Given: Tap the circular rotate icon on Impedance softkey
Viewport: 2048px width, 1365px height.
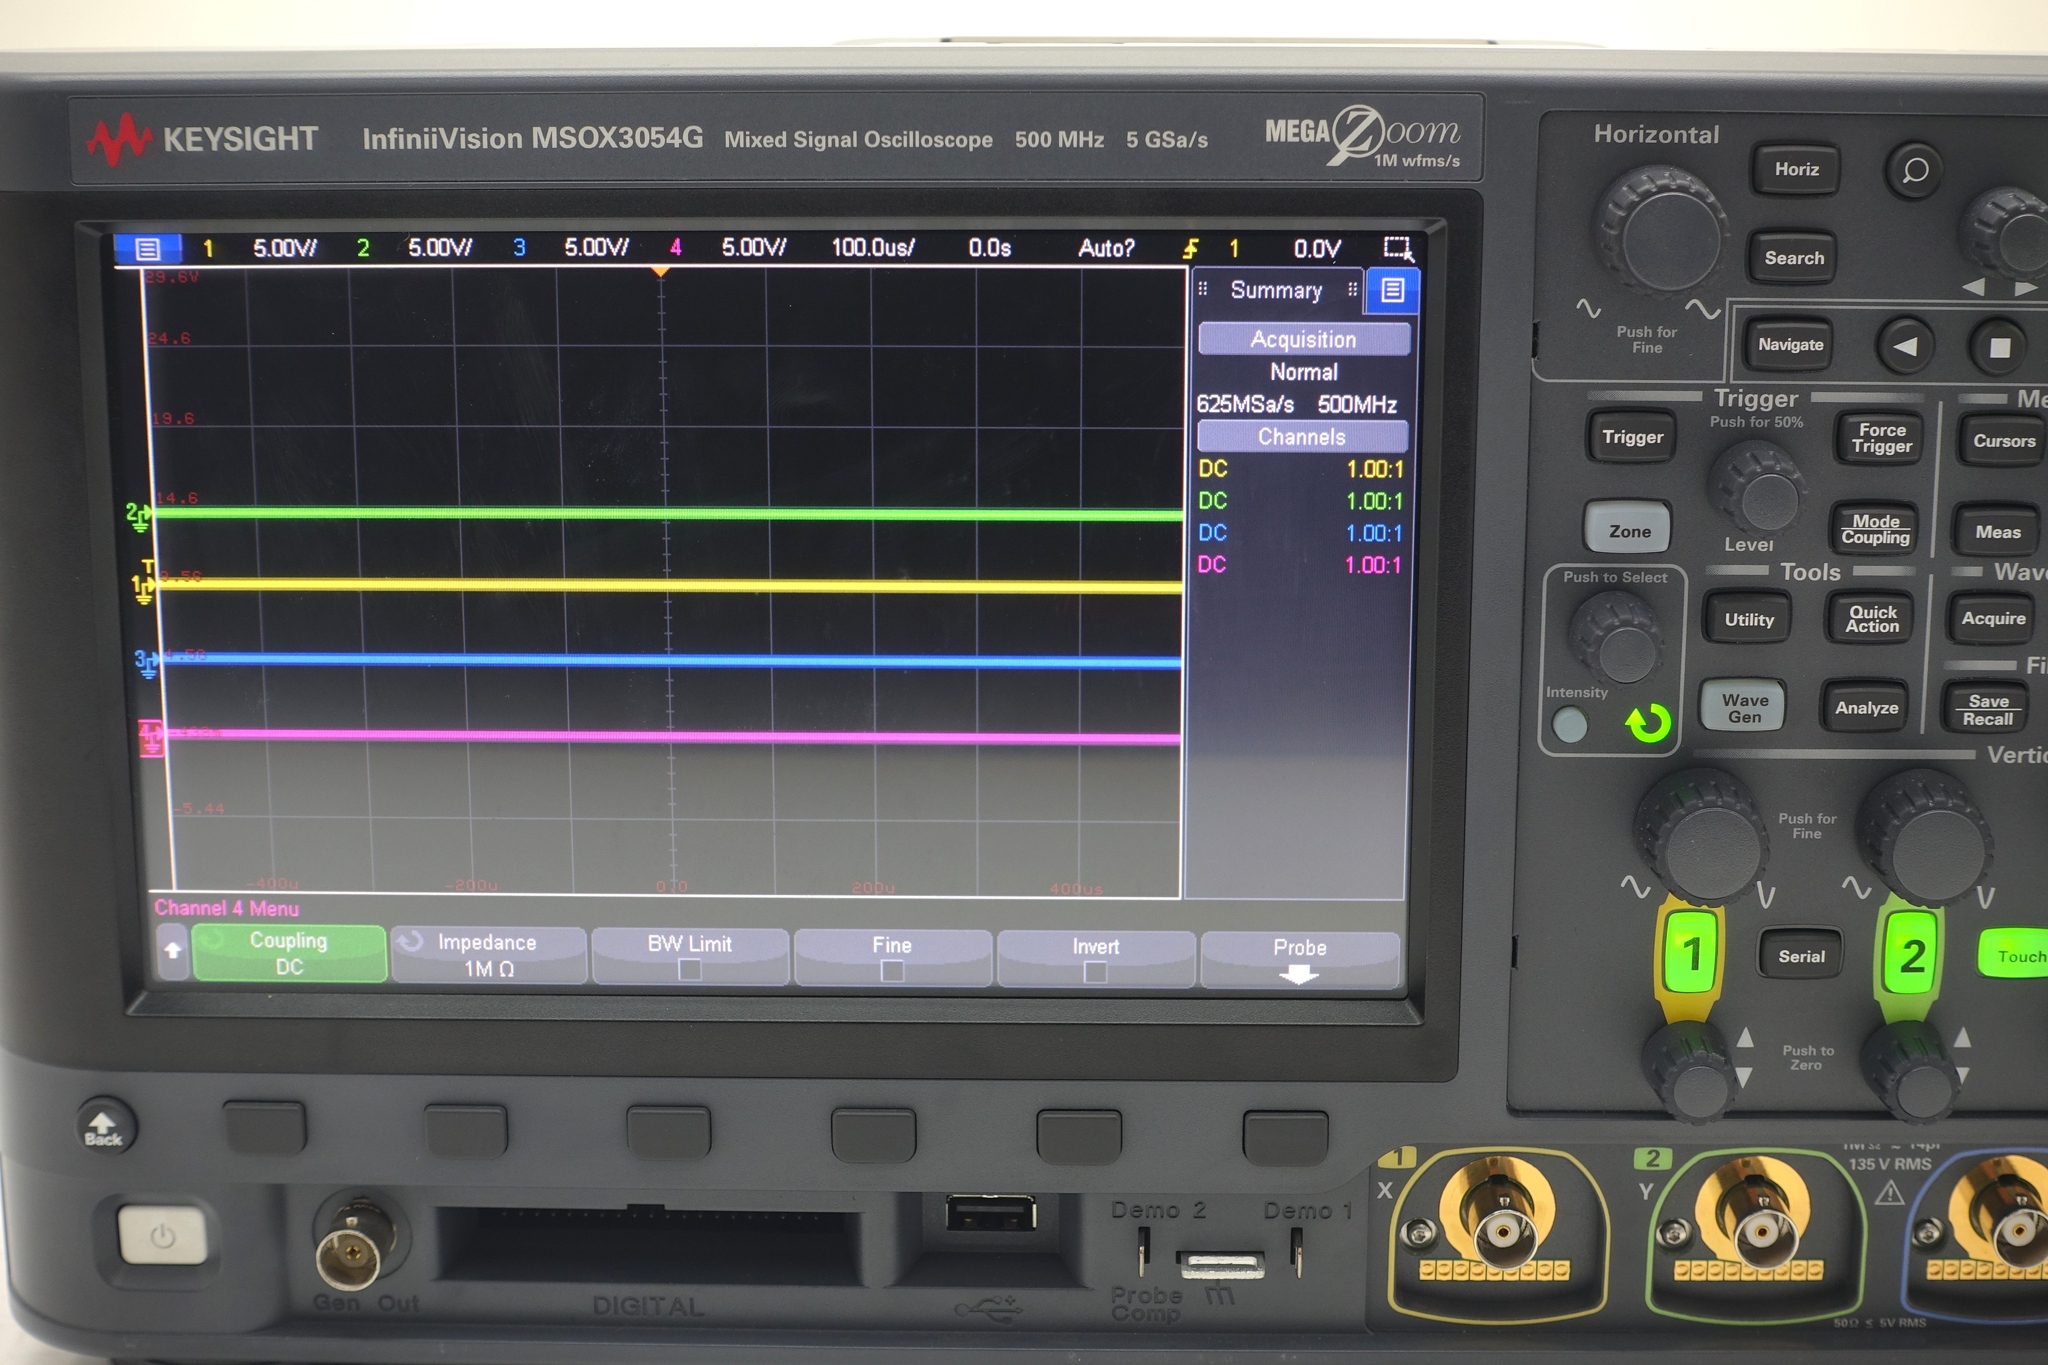Looking at the screenshot, I should point(409,940).
